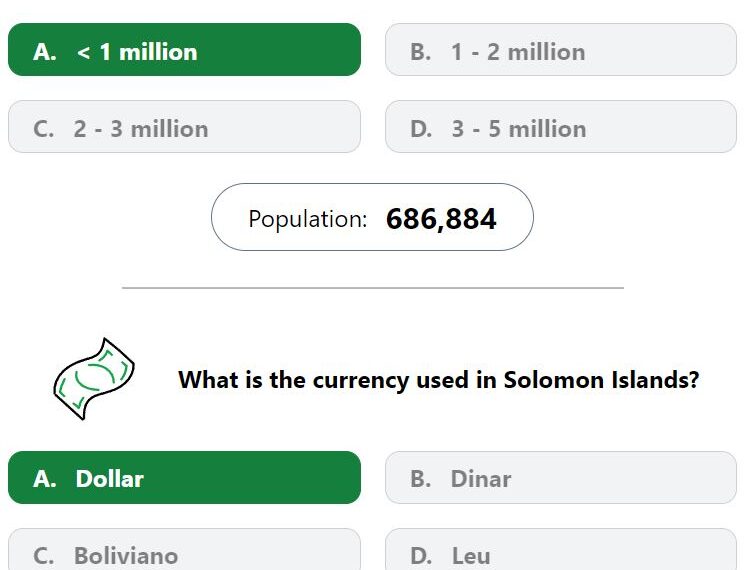Pick Boliviano as the answer
The width and height of the screenshot is (744, 570).
point(185,550)
